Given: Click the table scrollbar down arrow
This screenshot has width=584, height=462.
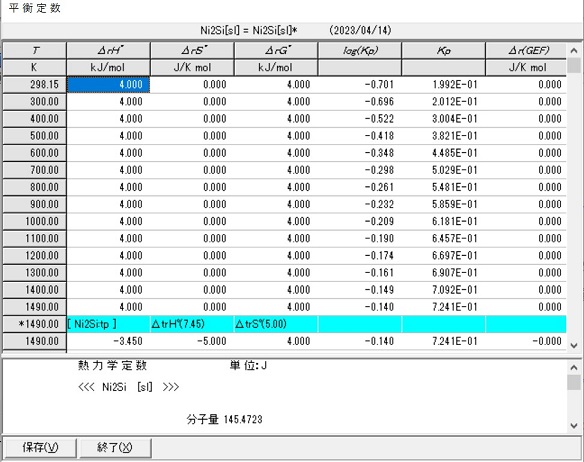Looking at the screenshot, I should pos(574,345).
